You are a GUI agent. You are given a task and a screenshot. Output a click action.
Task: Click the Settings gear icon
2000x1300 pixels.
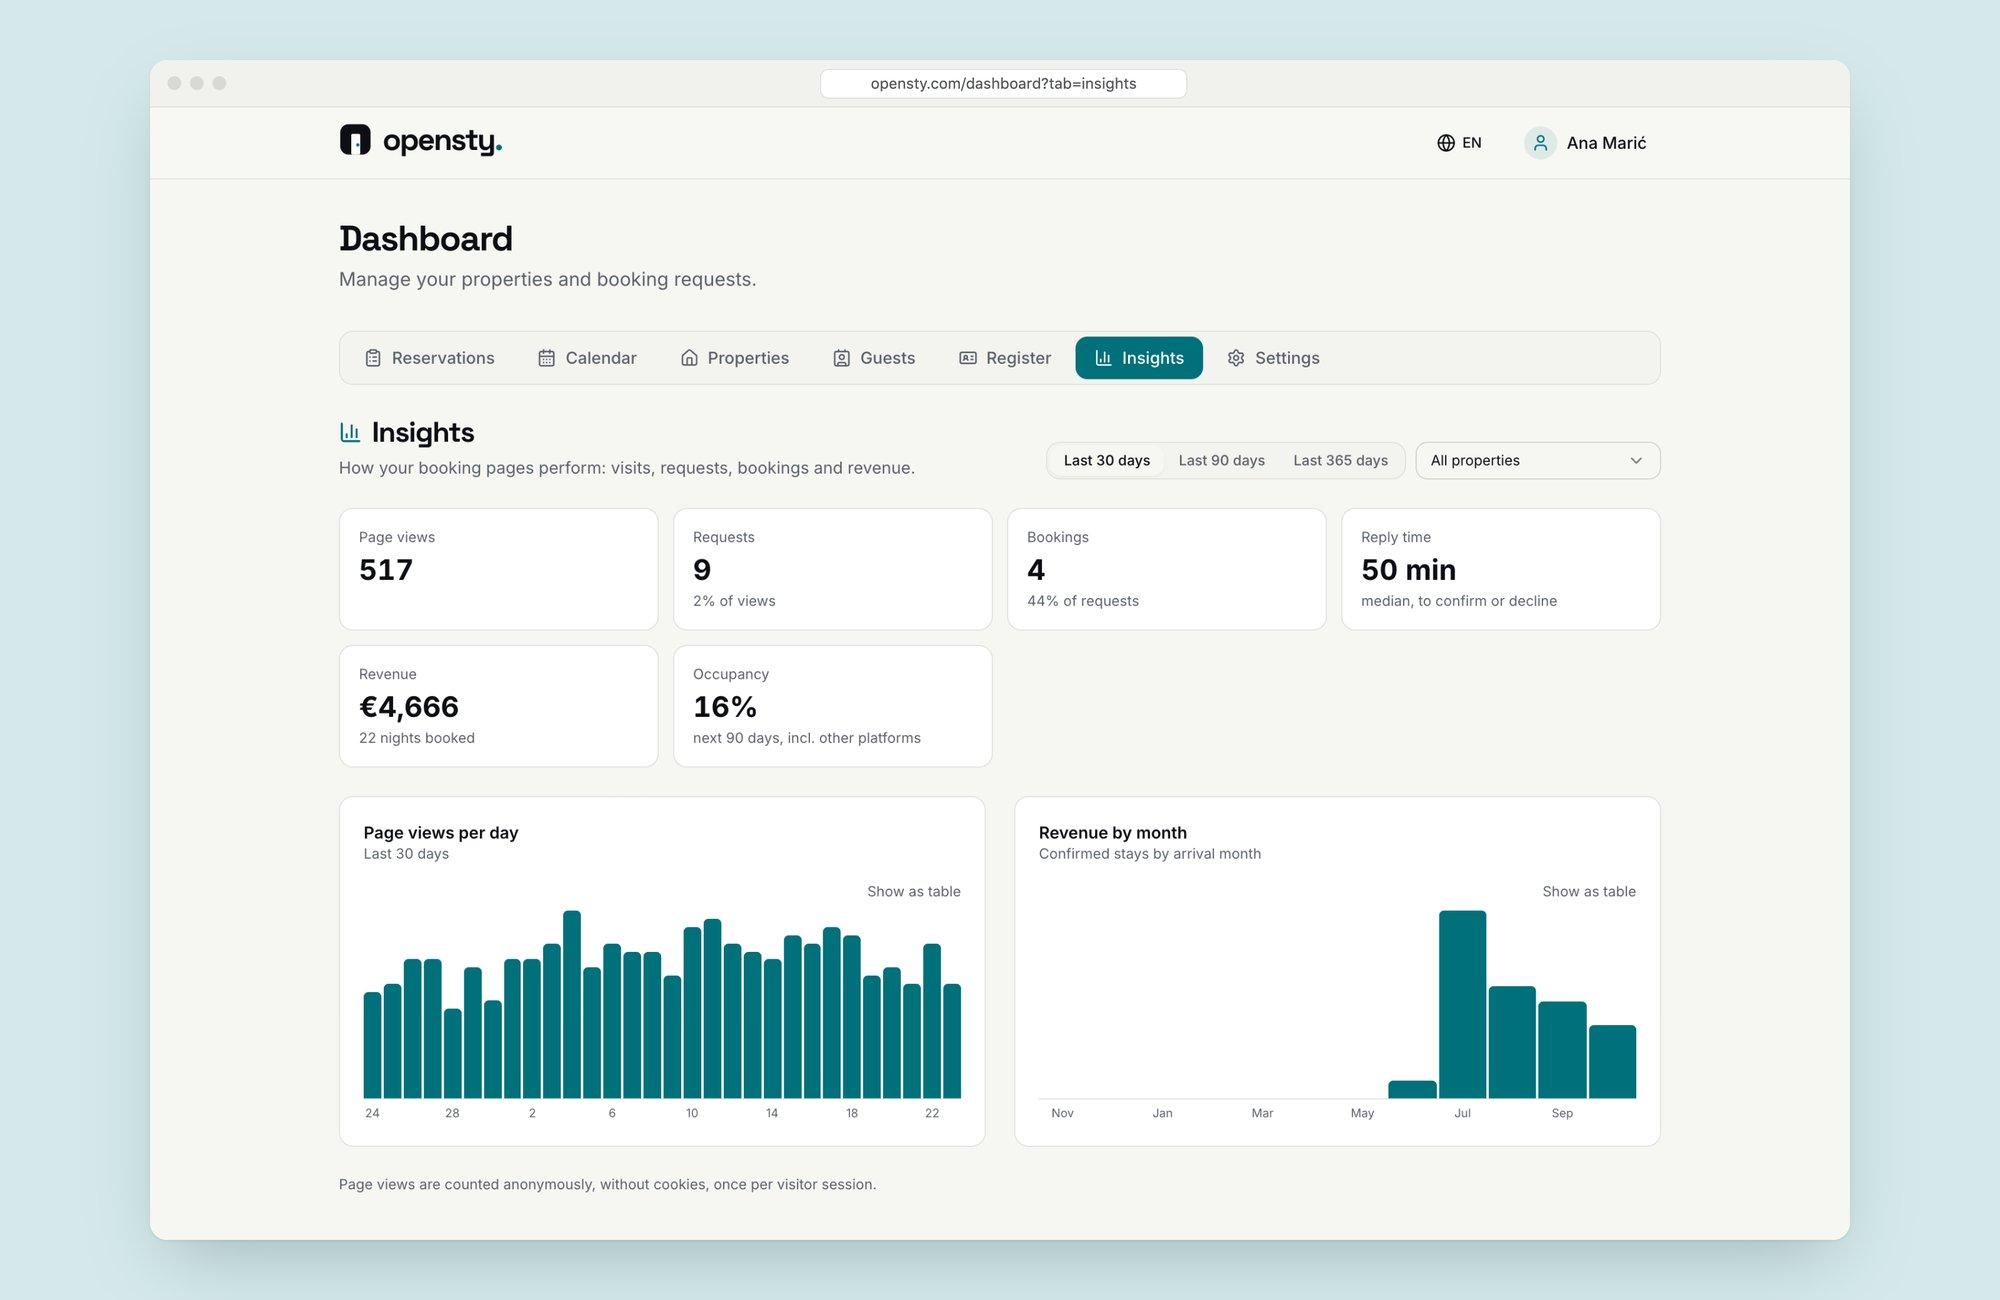(1236, 358)
